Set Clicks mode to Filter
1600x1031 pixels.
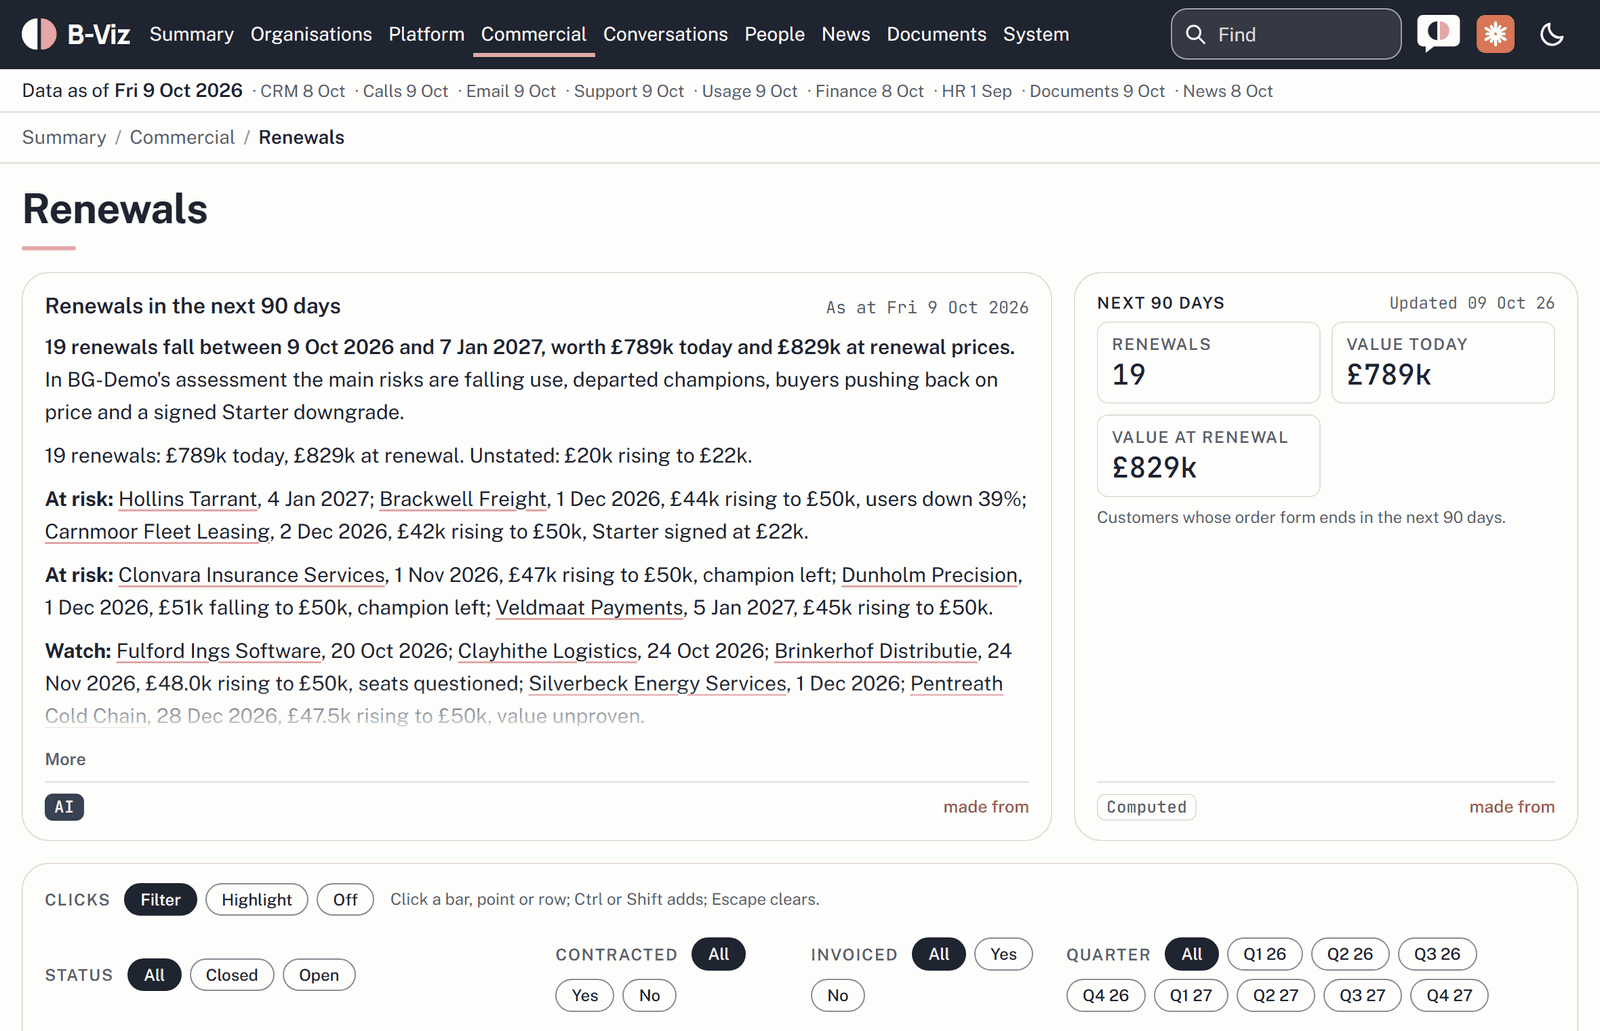[160, 899]
